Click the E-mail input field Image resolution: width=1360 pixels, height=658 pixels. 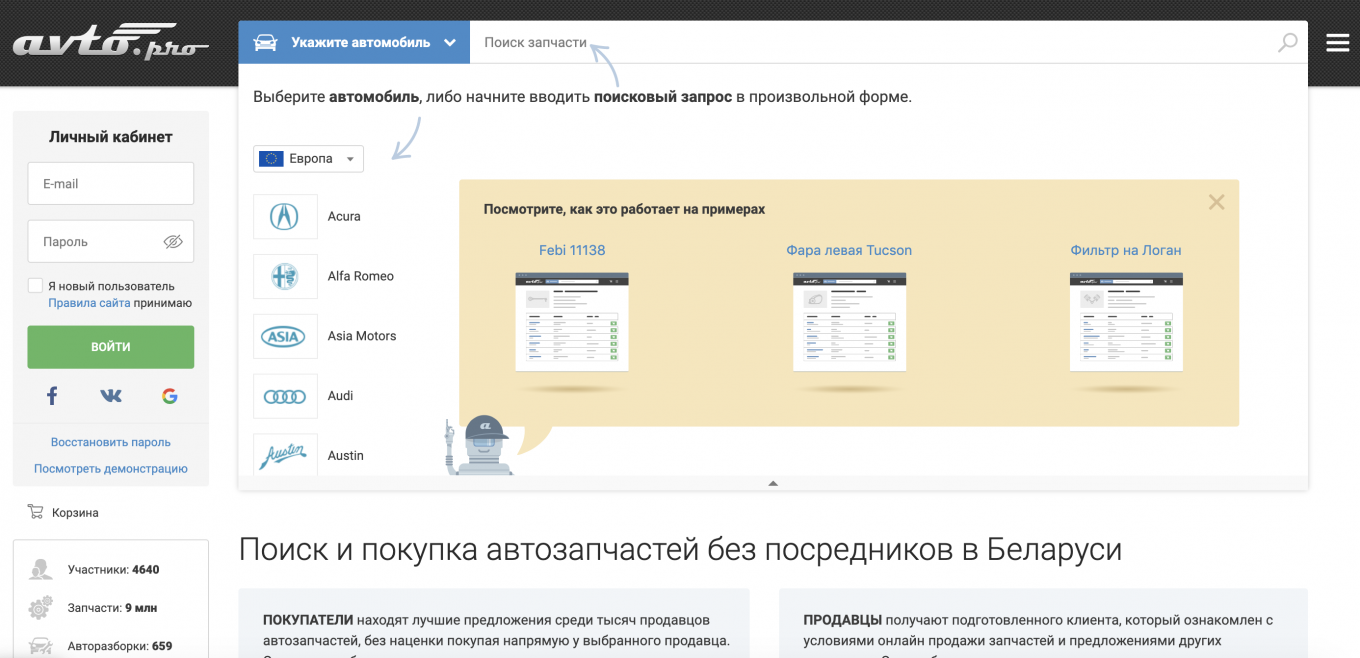(110, 183)
